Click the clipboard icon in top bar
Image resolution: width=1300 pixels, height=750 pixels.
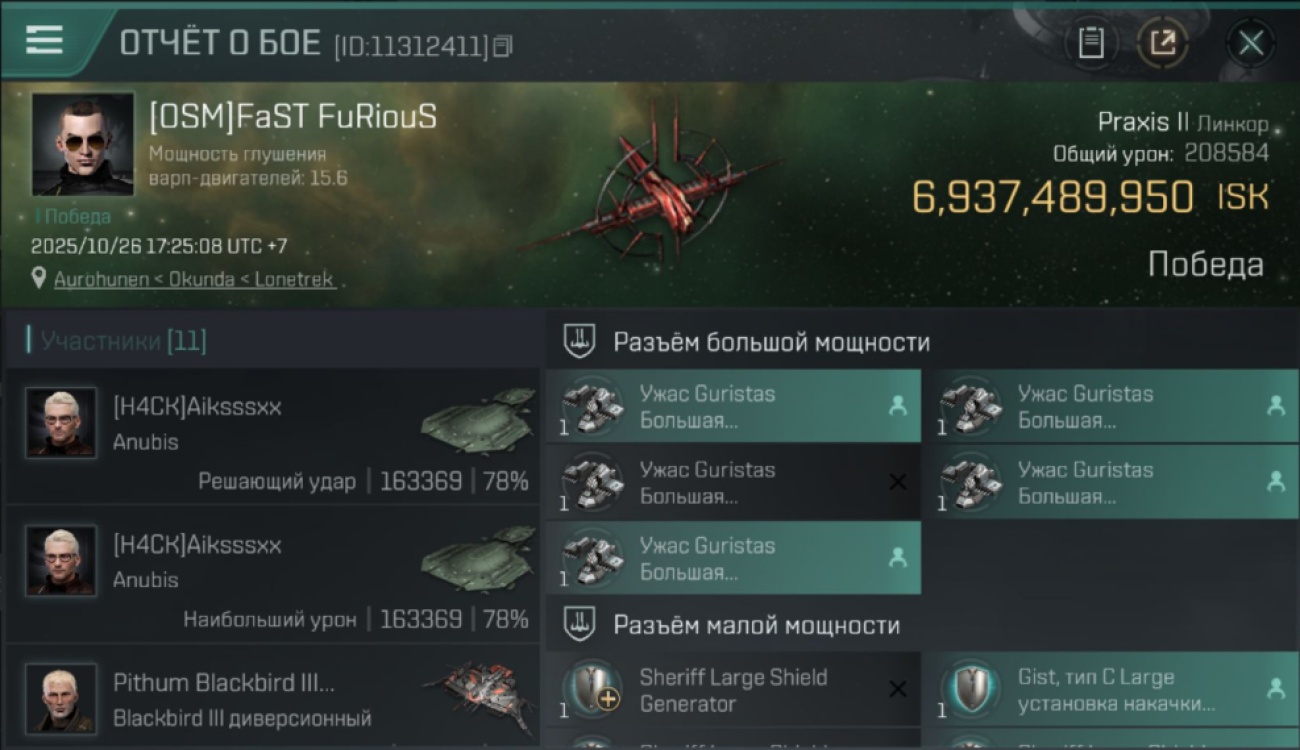click(1091, 43)
